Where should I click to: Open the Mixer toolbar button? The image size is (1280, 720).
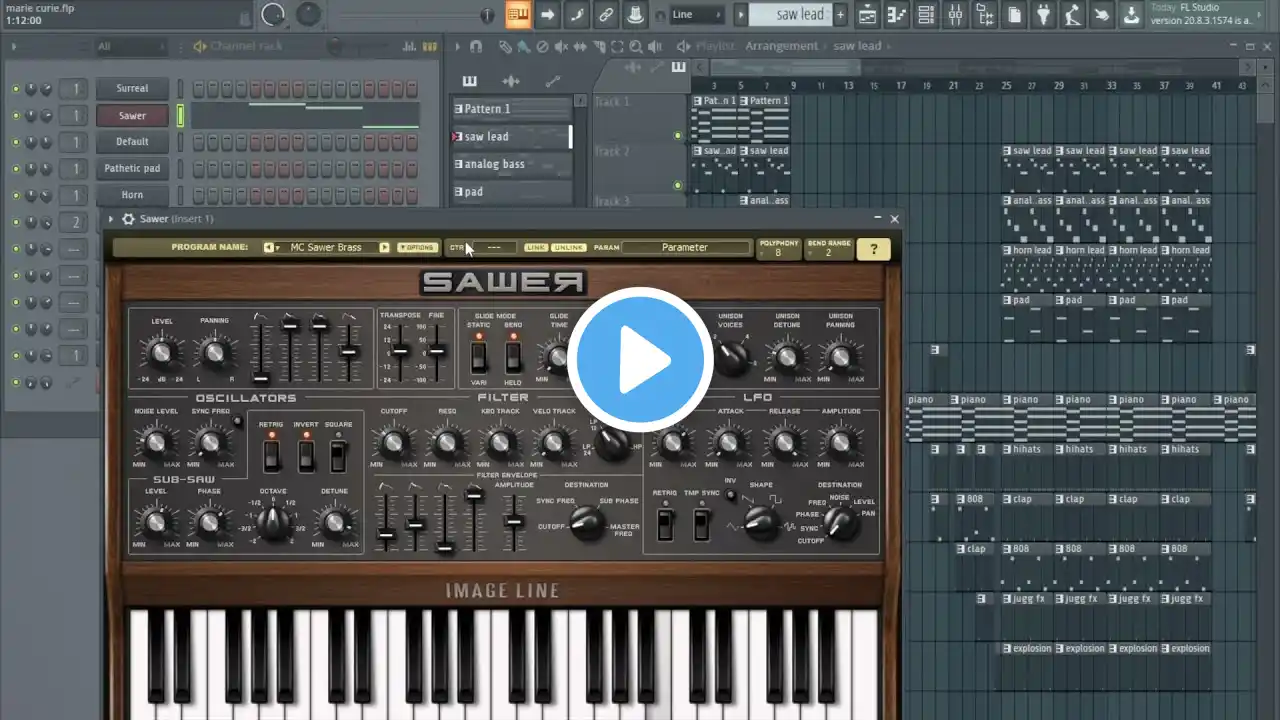[x=955, y=14]
